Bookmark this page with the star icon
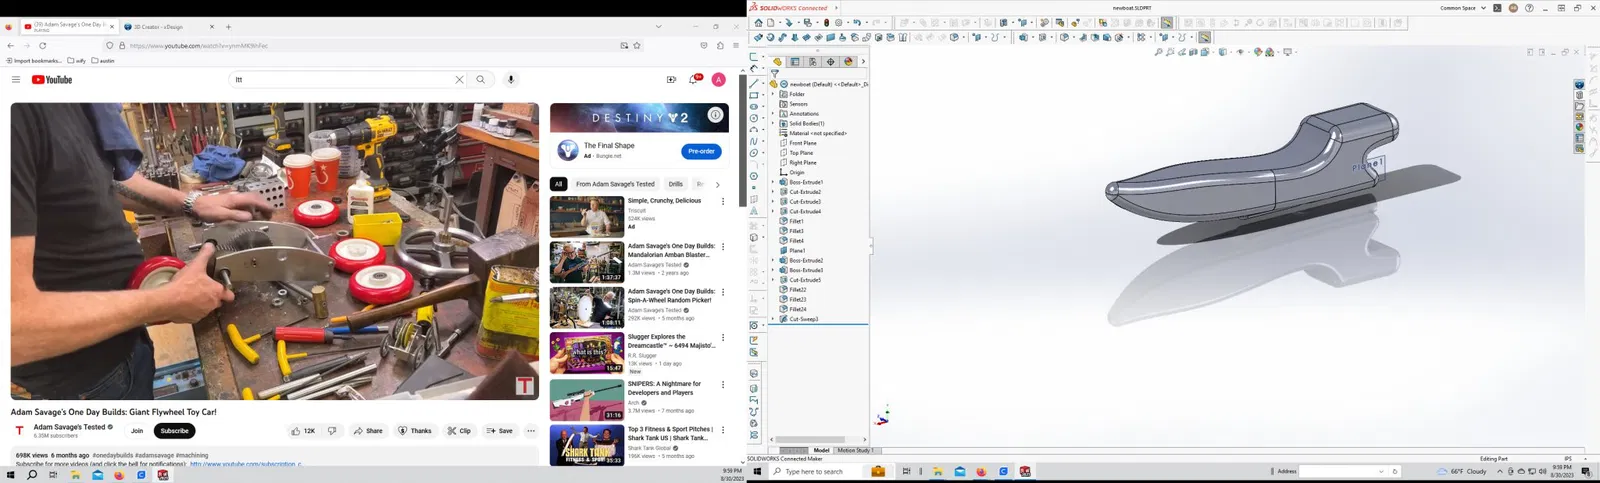This screenshot has width=1600, height=483. [637, 45]
